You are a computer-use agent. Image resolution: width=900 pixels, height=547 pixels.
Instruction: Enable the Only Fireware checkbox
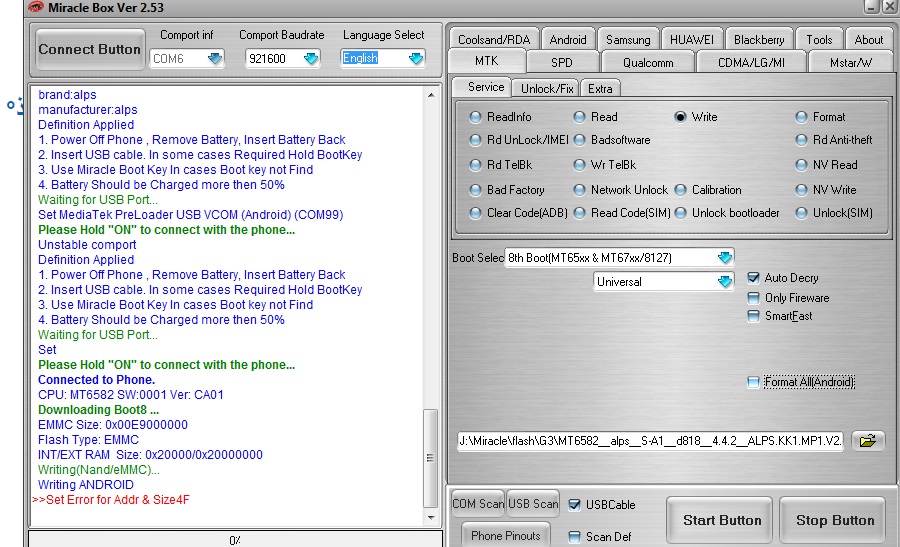coord(753,298)
